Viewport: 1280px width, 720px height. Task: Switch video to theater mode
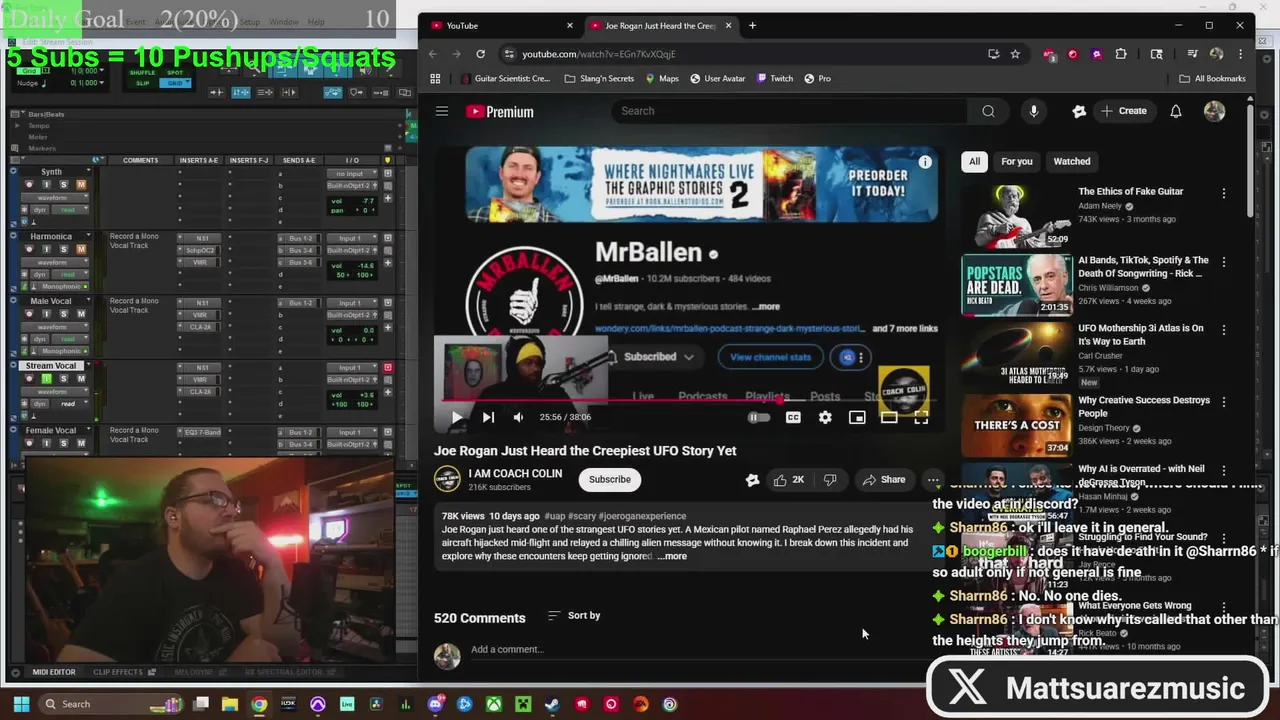[889, 417]
